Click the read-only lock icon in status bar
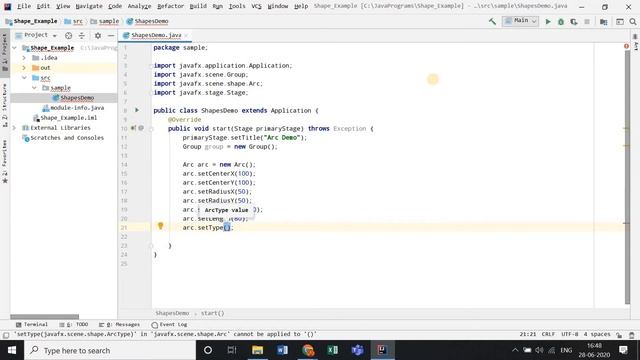 click(x=619, y=335)
